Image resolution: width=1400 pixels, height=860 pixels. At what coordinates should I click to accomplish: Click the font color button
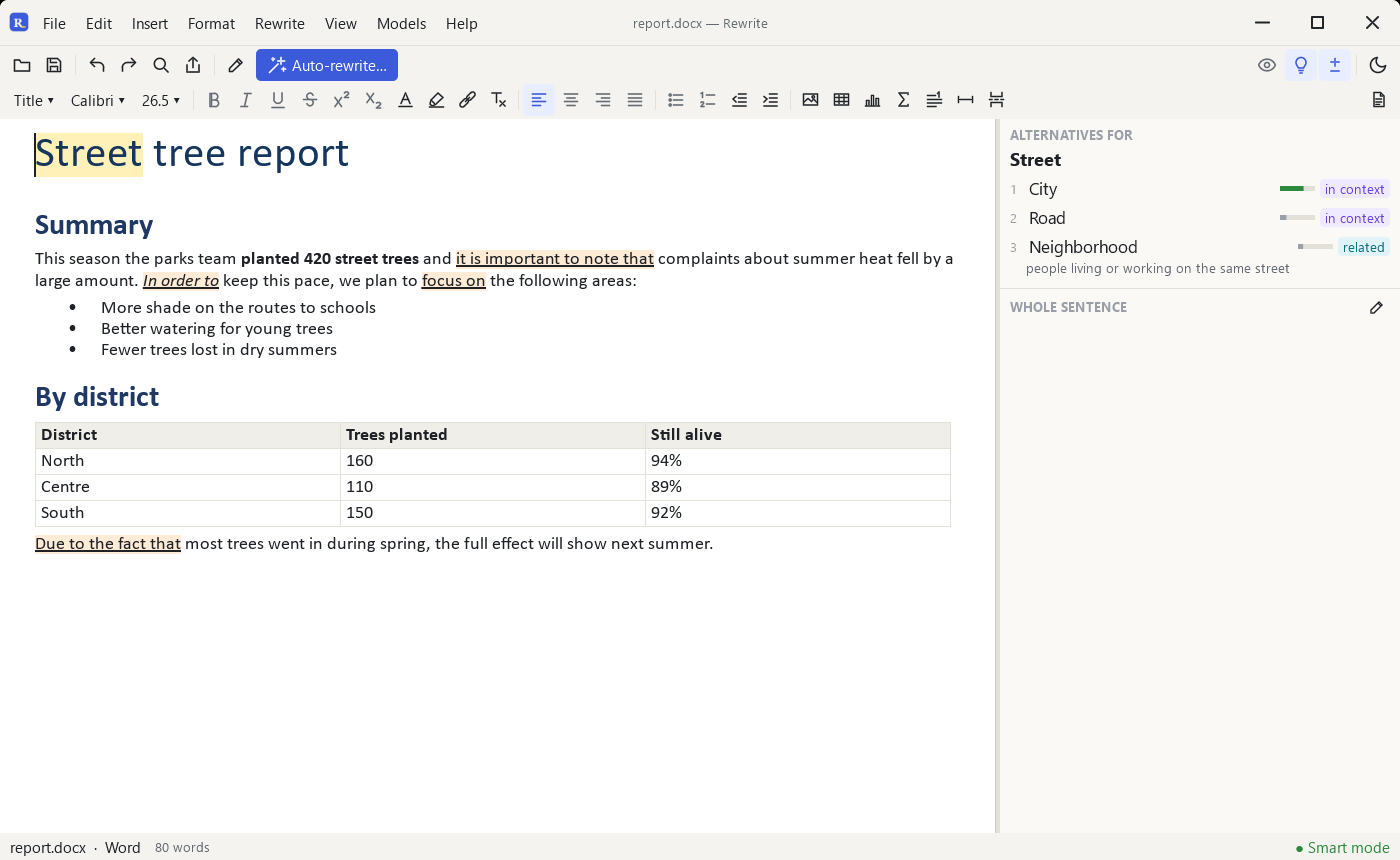tap(405, 100)
